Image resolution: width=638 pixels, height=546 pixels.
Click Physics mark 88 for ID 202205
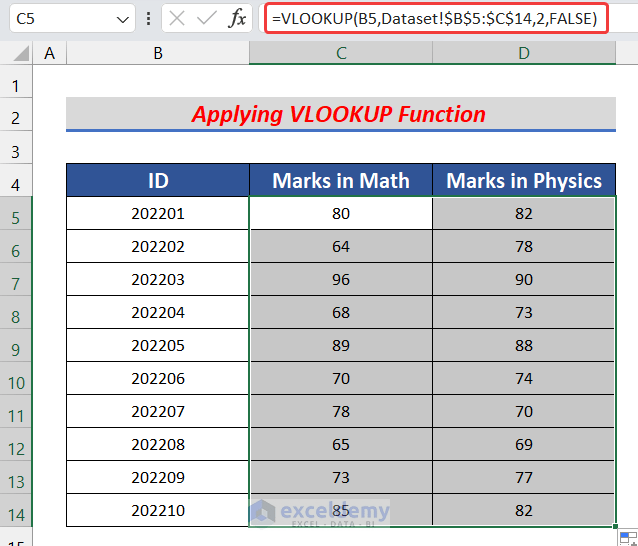click(x=524, y=345)
